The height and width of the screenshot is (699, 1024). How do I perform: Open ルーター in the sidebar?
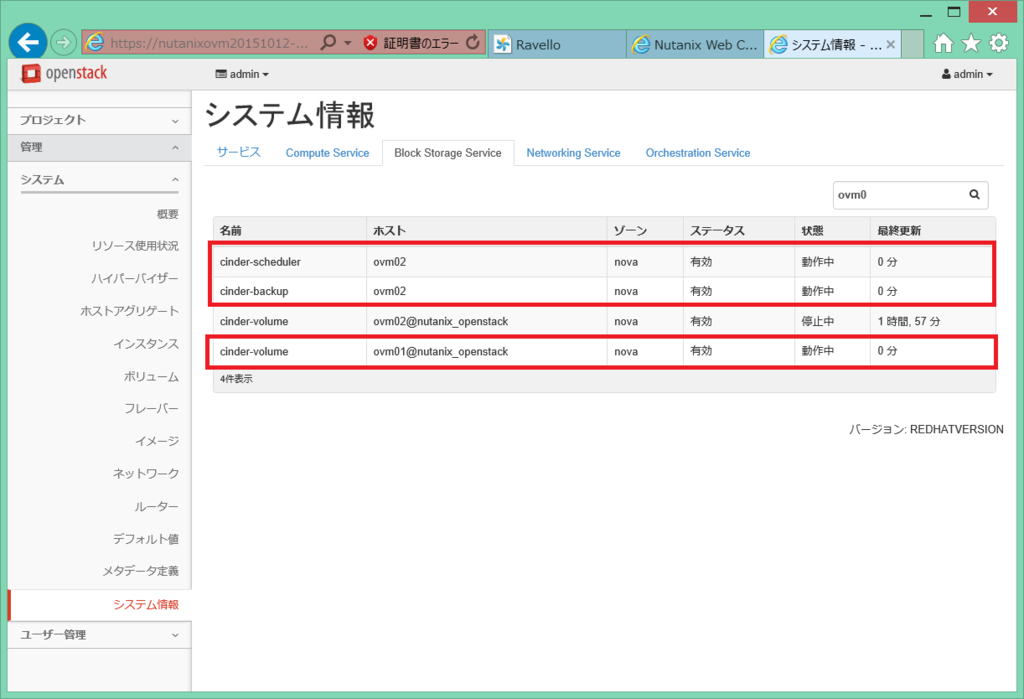[156, 506]
